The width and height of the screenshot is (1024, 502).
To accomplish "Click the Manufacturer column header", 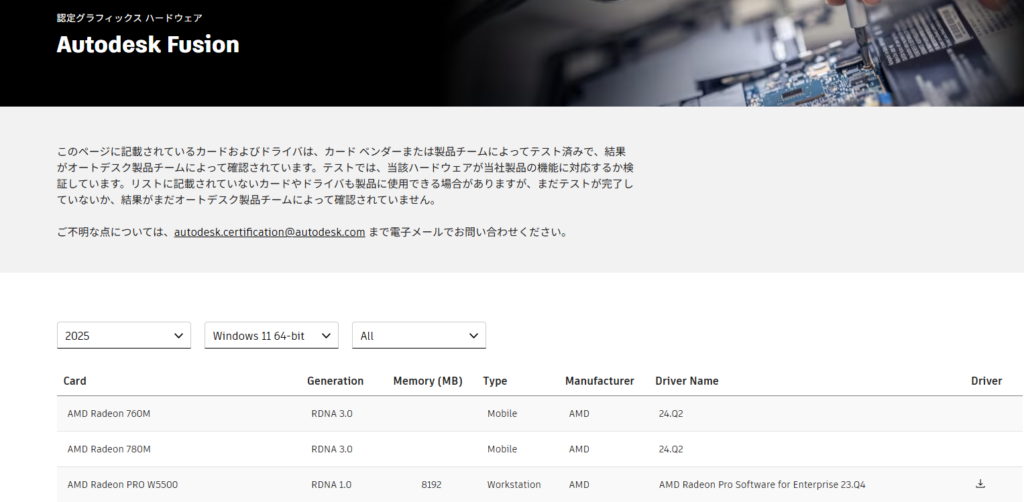I will [600, 381].
